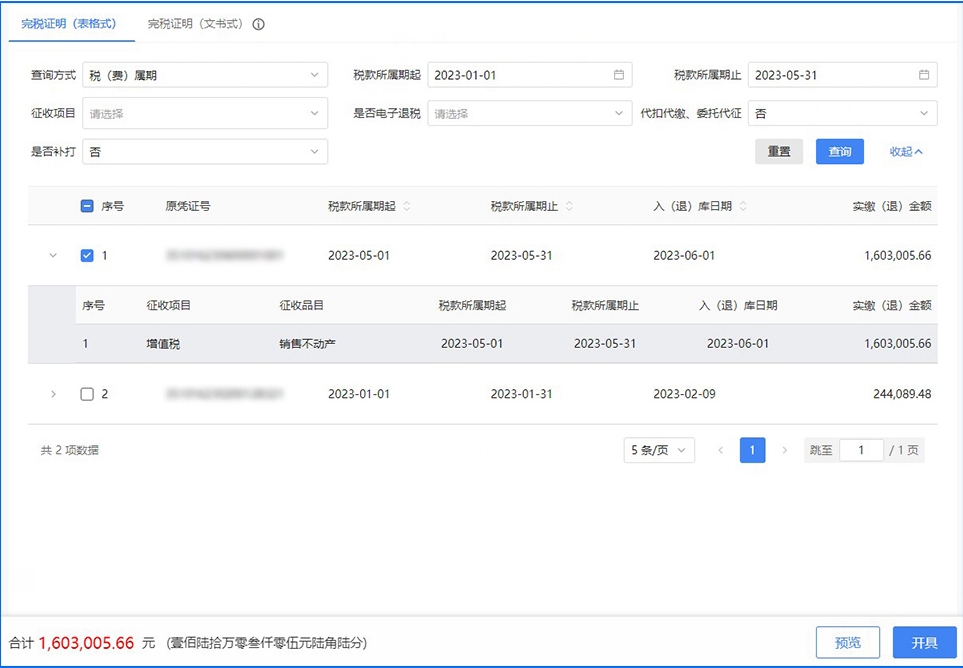Toggle the select-all checkbox in header
The width and height of the screenshot is (963, 668).
click(87, 207)
